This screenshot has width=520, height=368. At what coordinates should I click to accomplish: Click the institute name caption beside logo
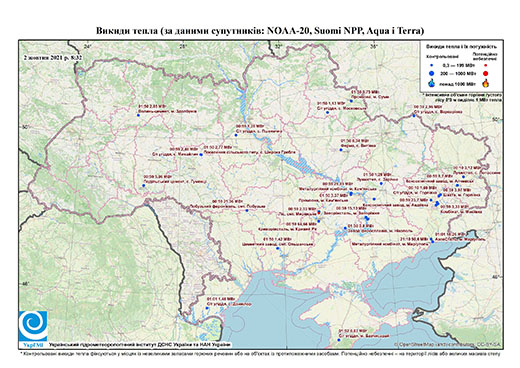(x=140, y=344)
